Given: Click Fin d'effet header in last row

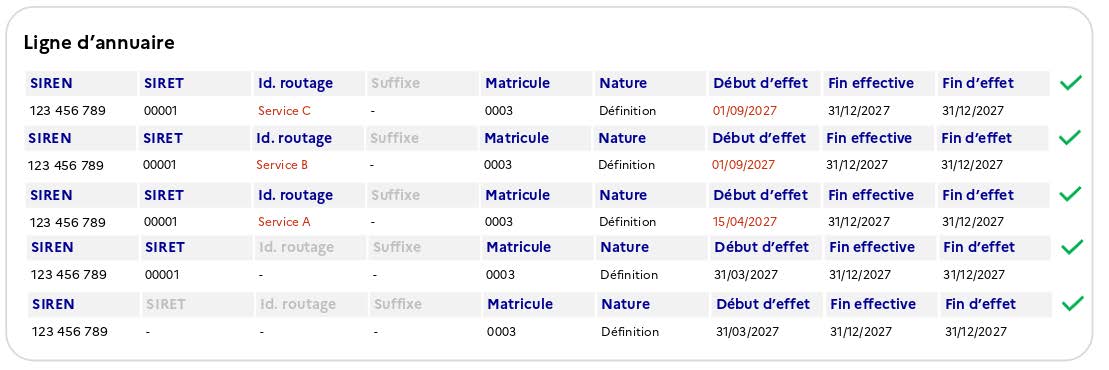Looking at the screenshot, I should pyautogui.click(x=980, y=304).
